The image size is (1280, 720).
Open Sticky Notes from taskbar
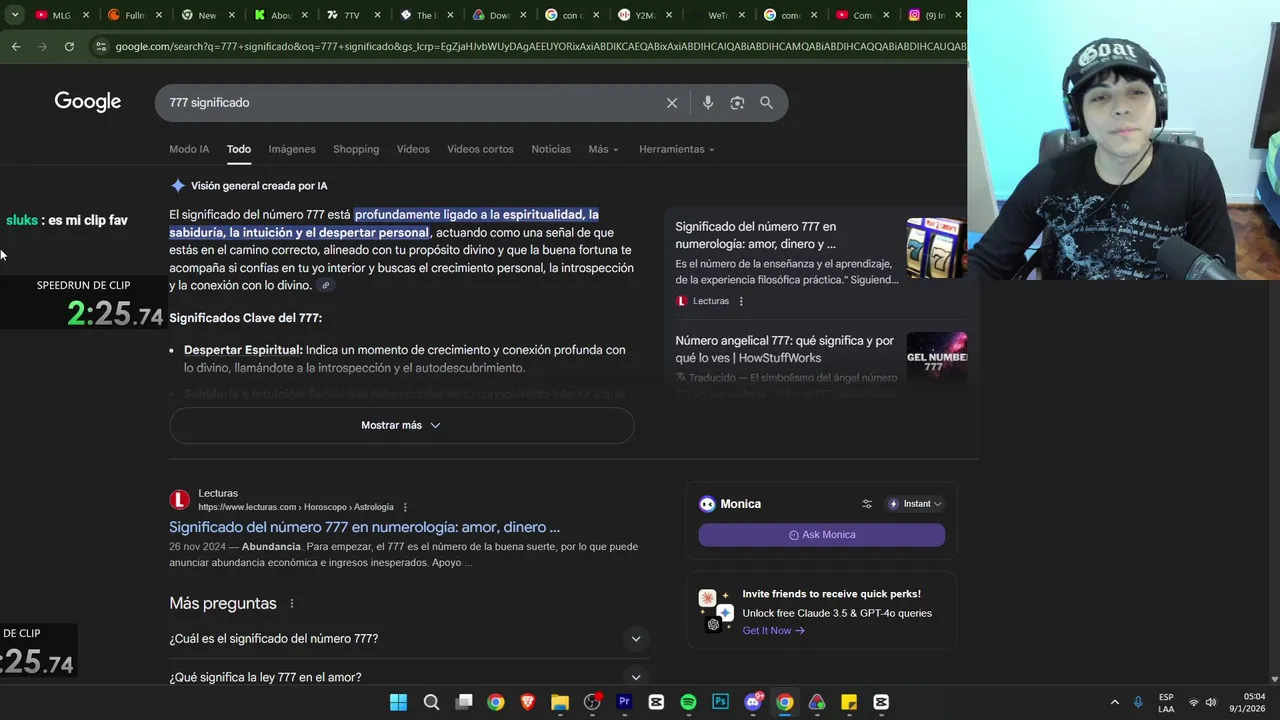click(849, 702)
